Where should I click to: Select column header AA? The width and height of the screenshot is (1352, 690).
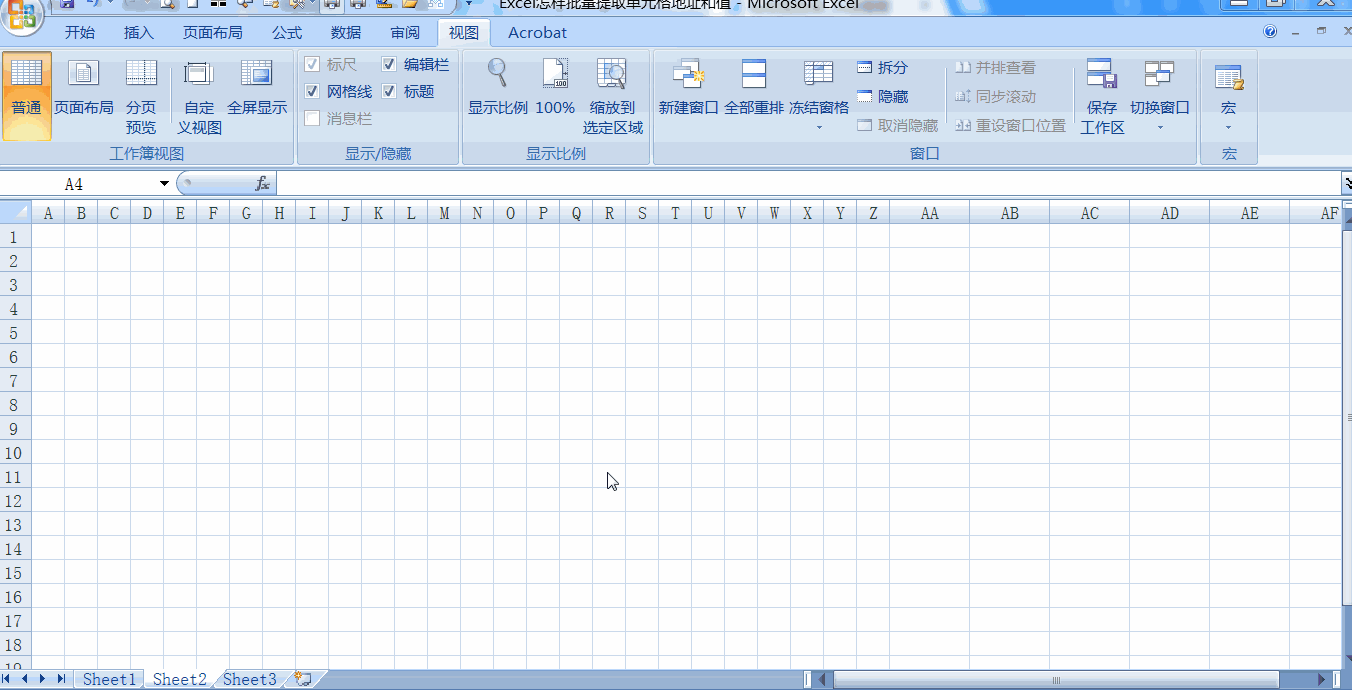[x=929, y=213]
